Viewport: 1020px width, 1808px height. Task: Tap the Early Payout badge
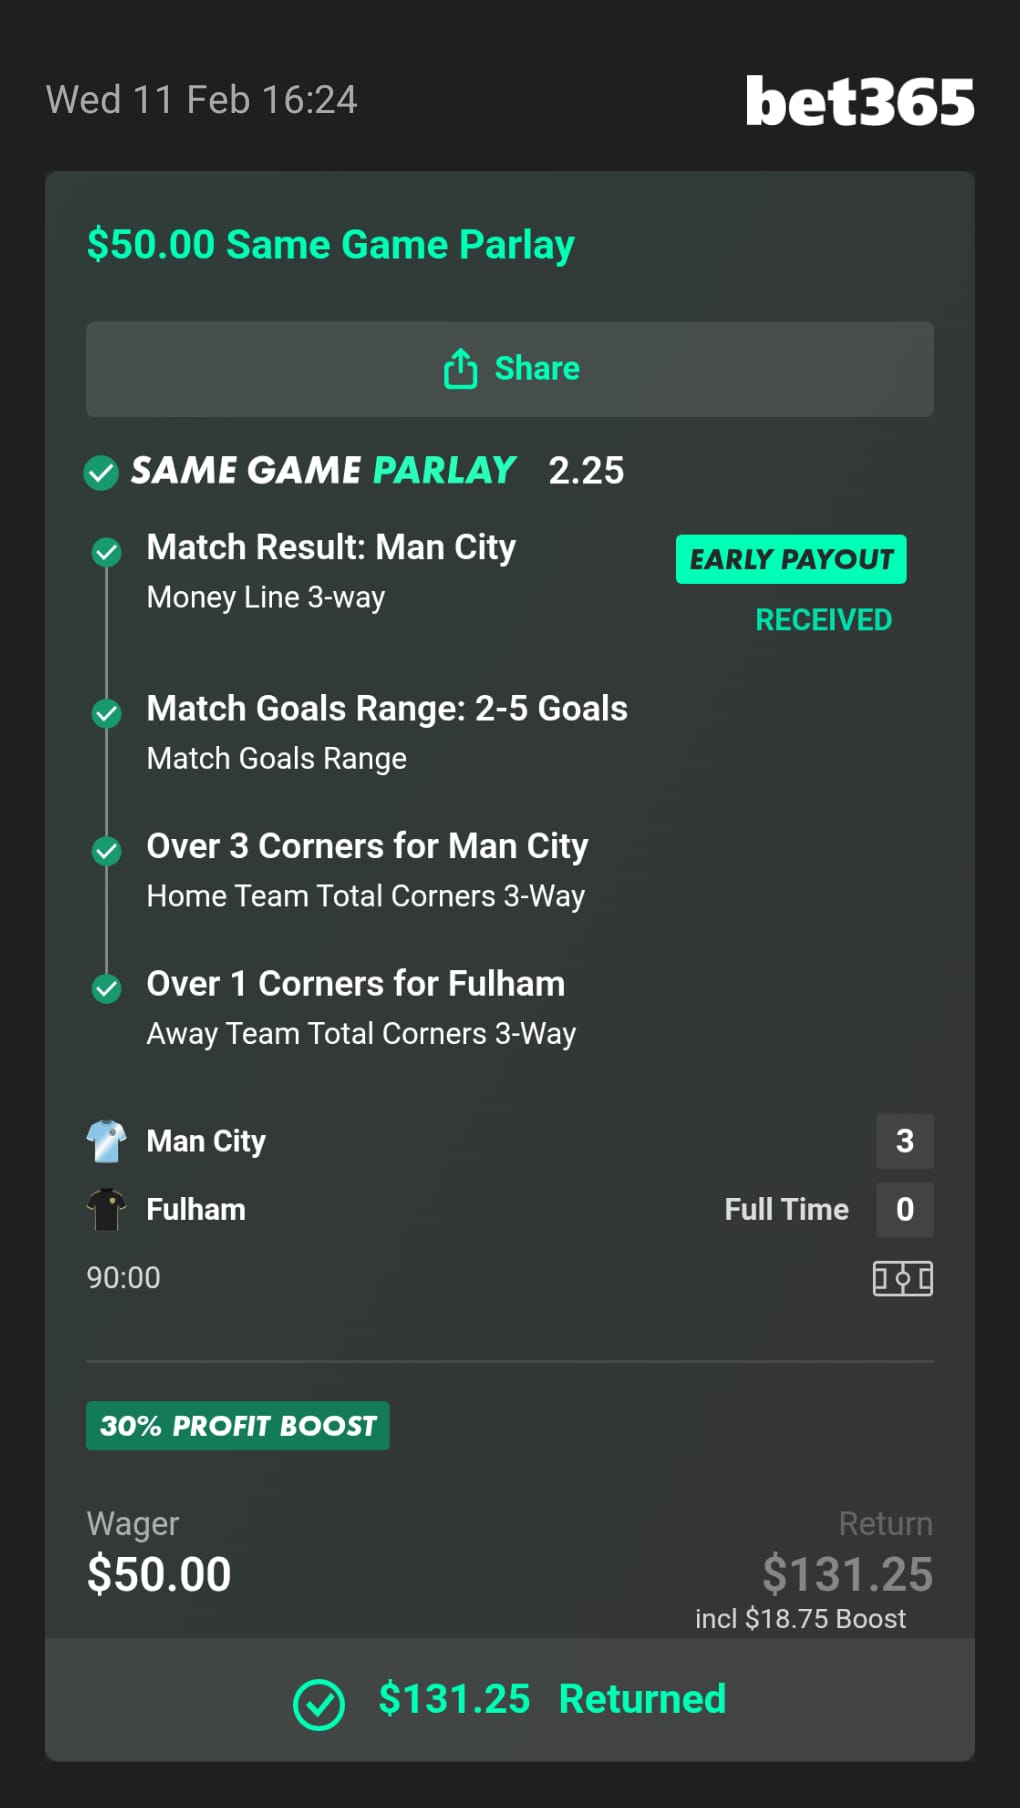point(791,559)
